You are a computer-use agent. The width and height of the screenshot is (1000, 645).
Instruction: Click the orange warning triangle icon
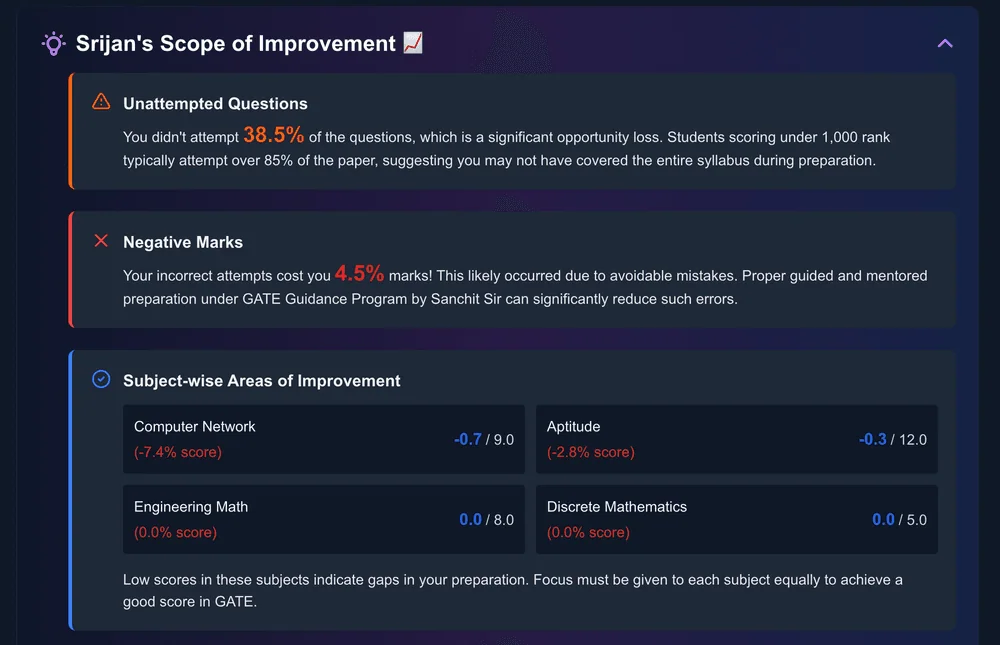point(101,101)
